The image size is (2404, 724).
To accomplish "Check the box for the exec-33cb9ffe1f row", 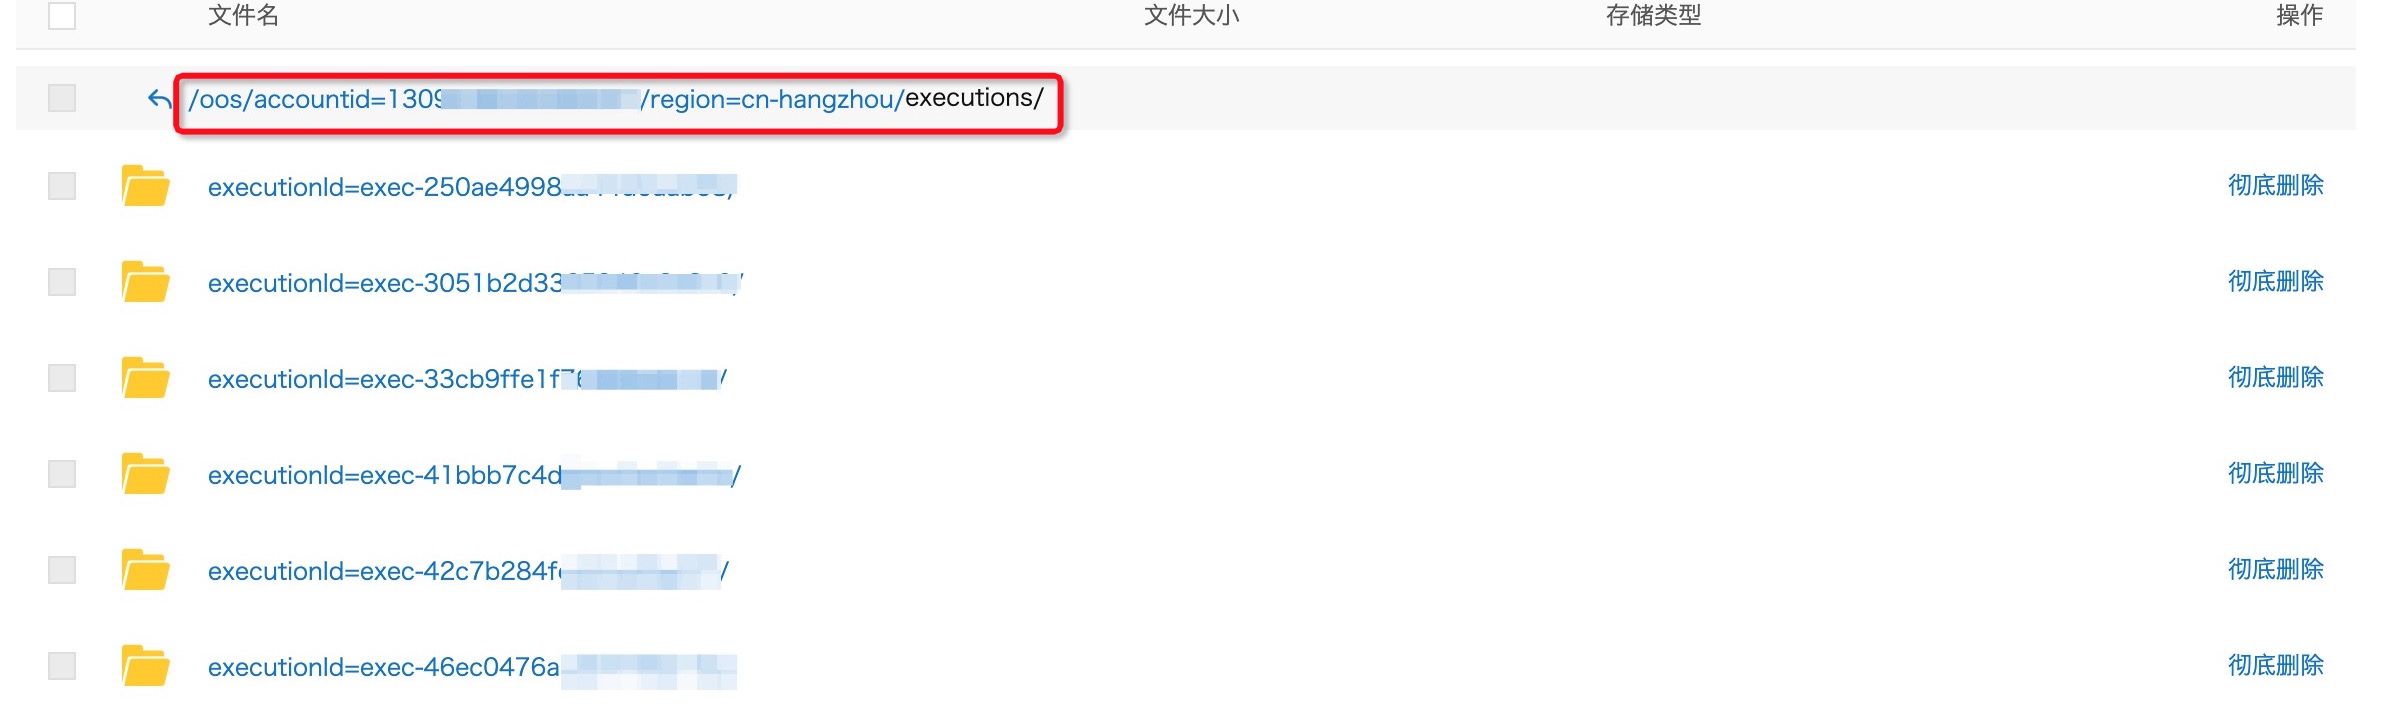I will [x=62, y=378].
